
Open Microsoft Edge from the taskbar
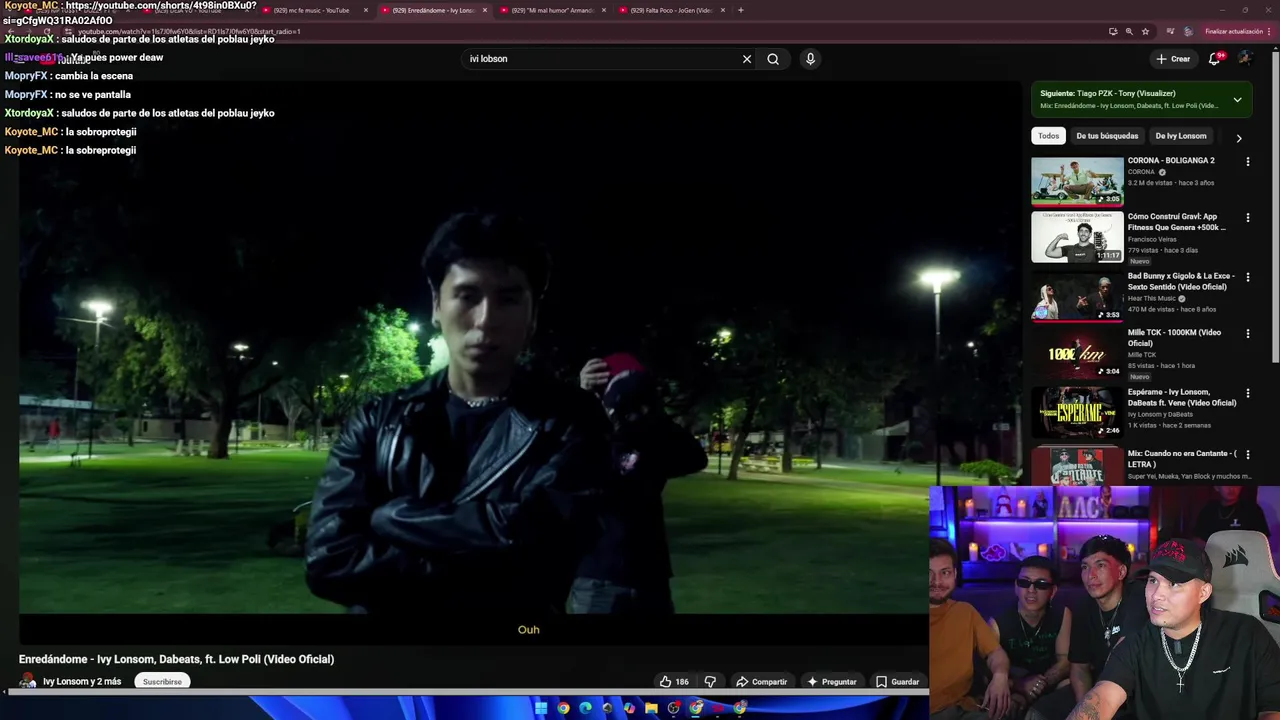585,708
